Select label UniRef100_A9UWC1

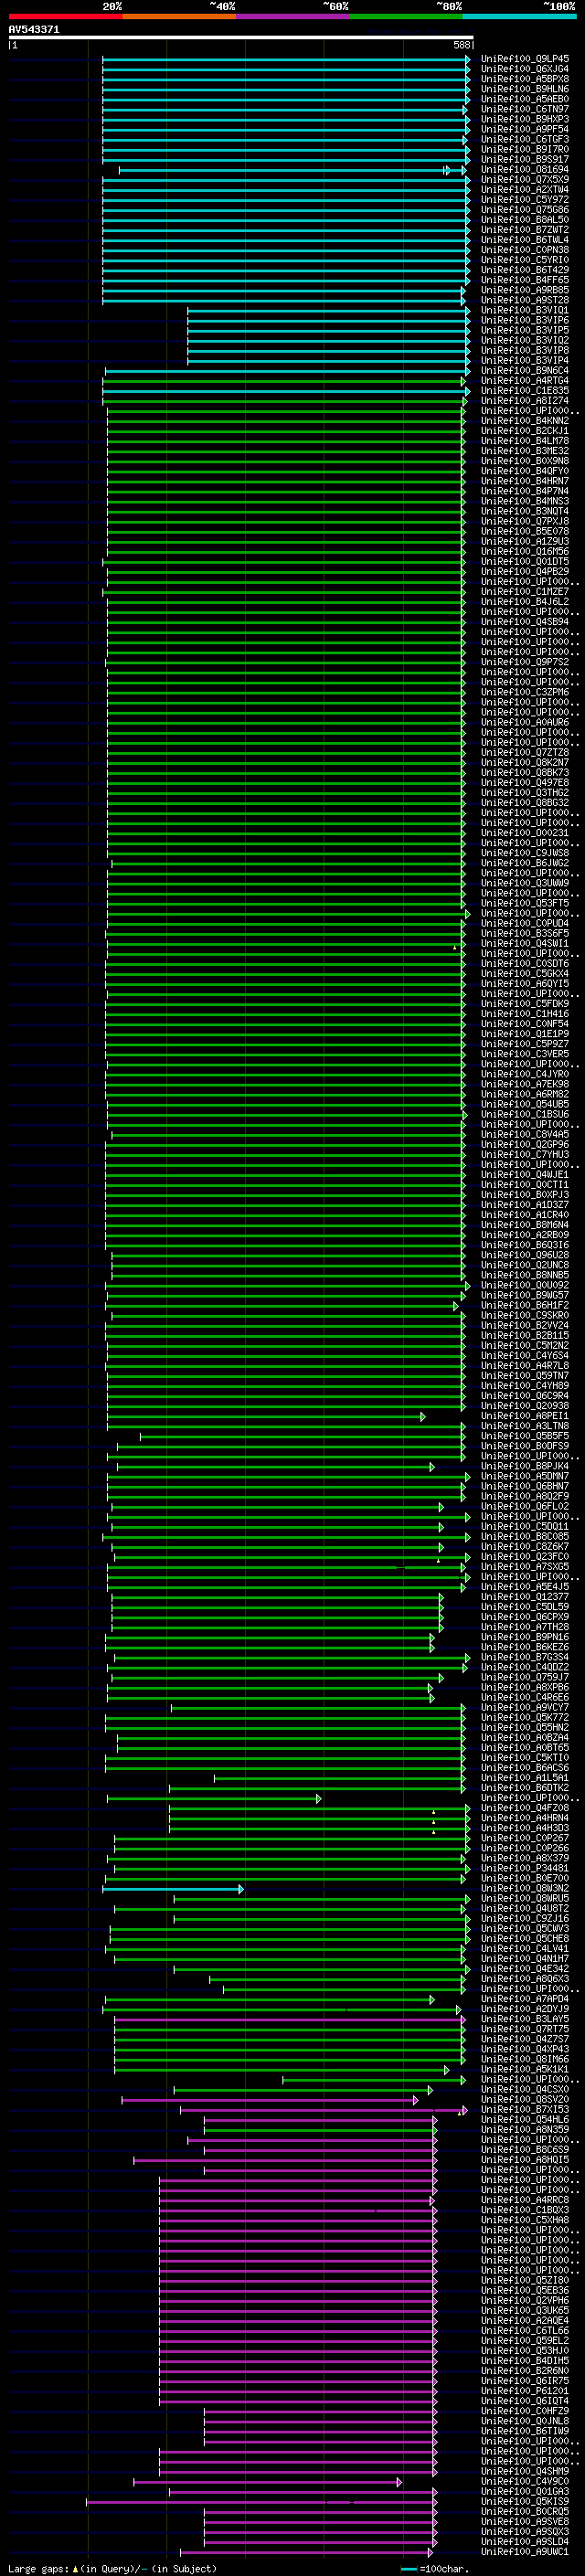pos(525,2552)
